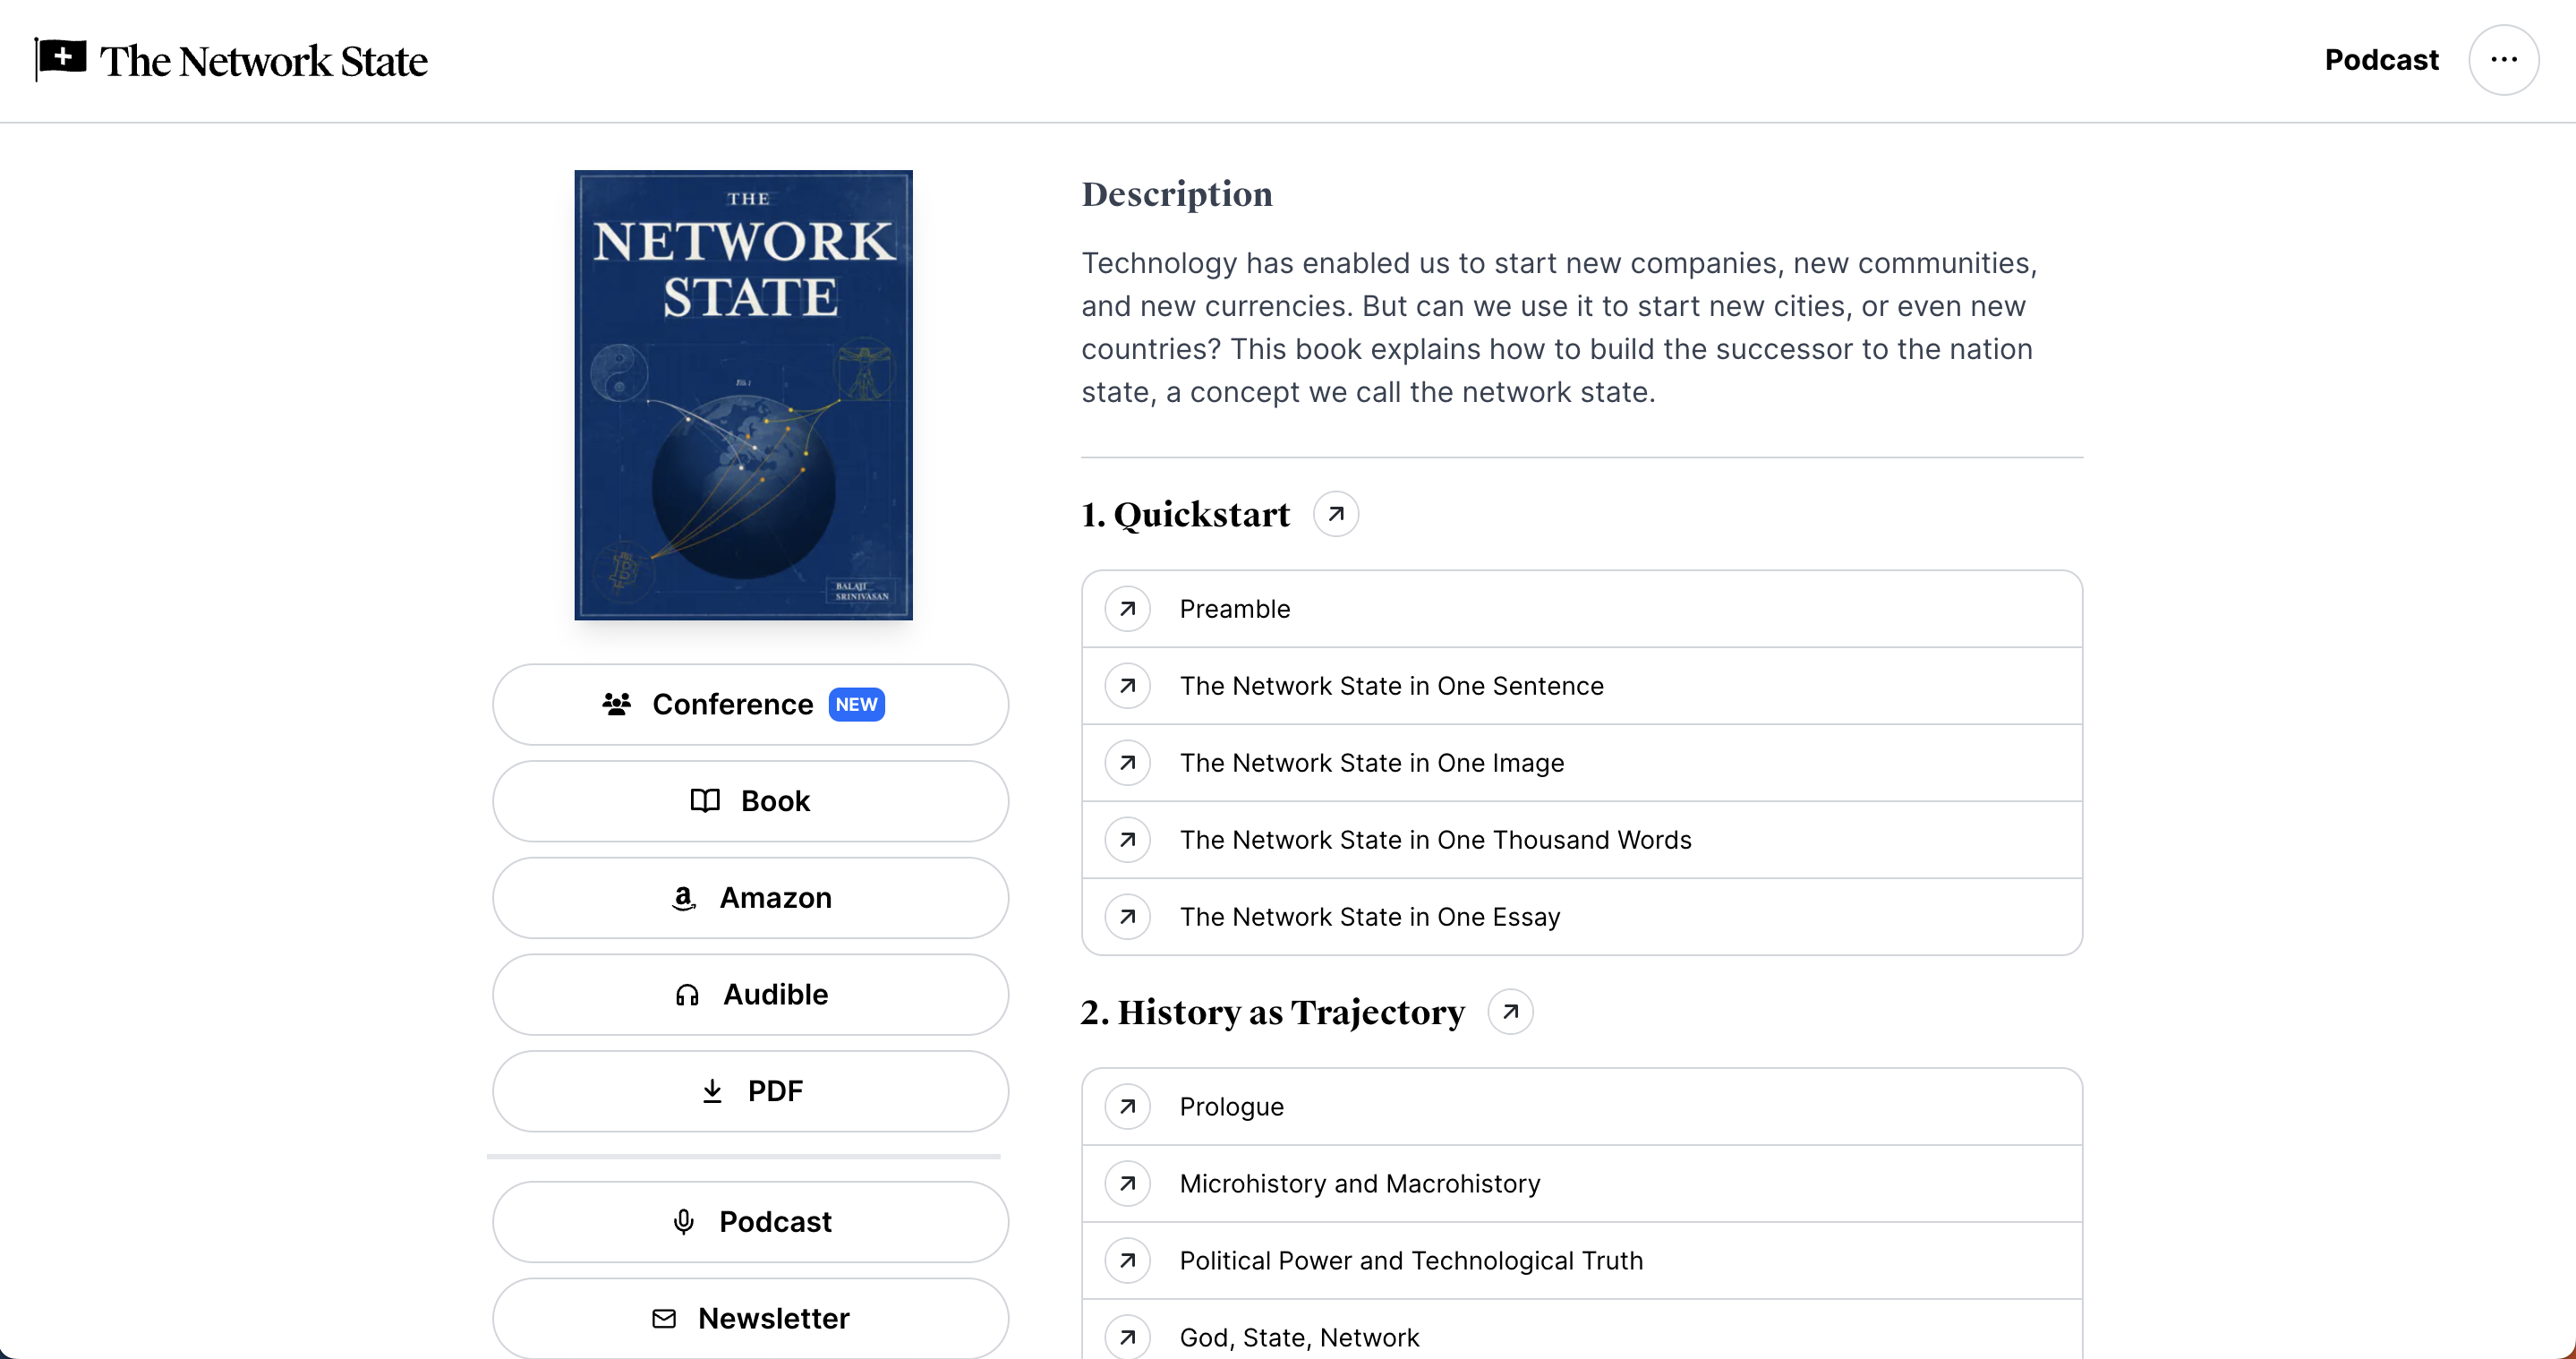
Task: Click the flag logo icon in header
Action: pyautogui.click(x=60, y=59)
